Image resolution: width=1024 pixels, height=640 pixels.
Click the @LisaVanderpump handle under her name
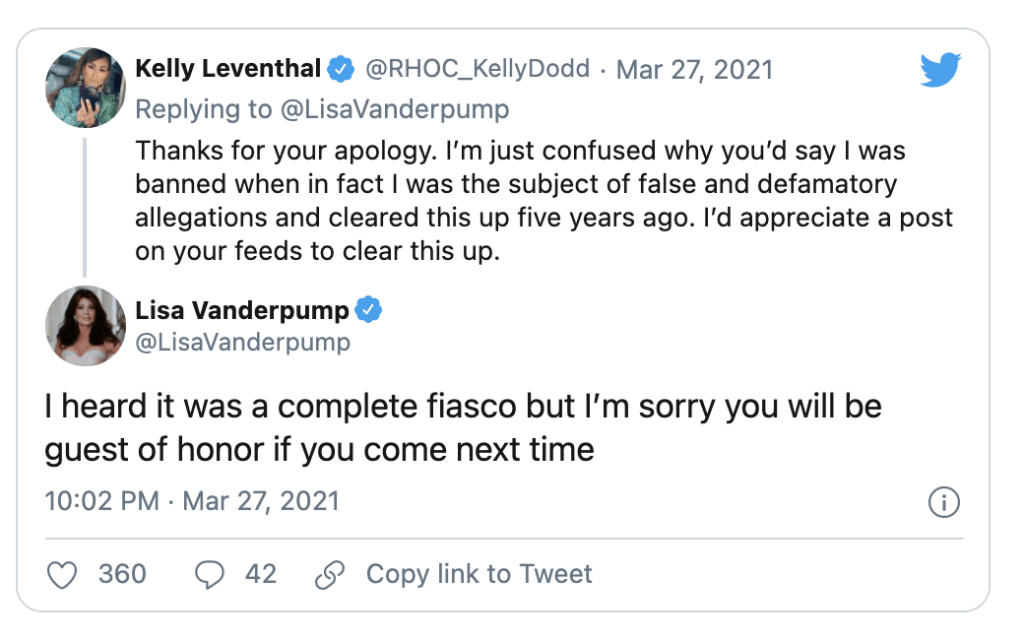click(x=243, y=342)
